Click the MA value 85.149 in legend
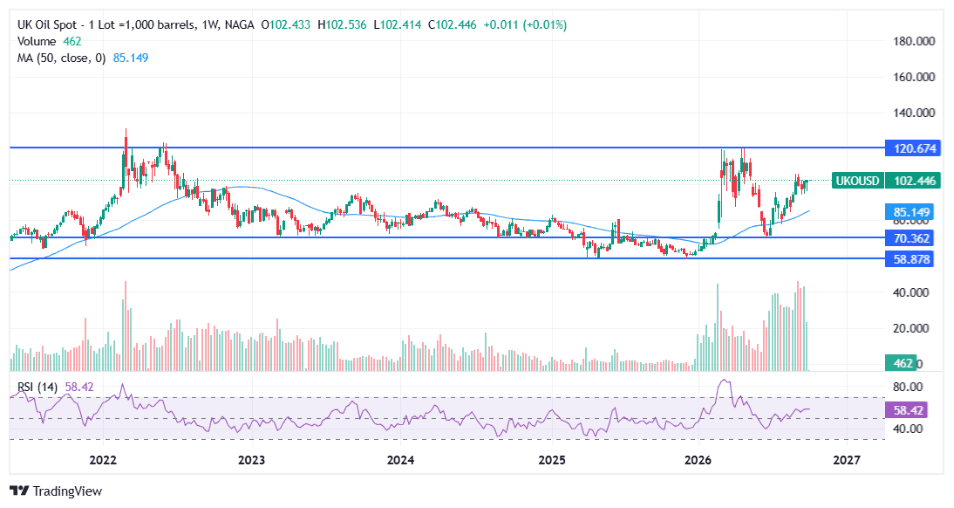Image resolution: width=954 pixels, height=508 pixels. pos(131,58)
